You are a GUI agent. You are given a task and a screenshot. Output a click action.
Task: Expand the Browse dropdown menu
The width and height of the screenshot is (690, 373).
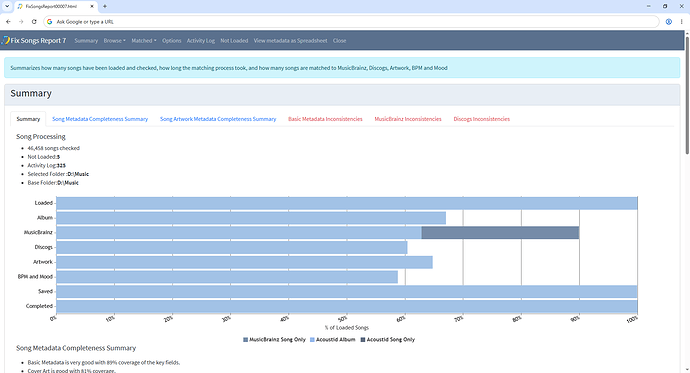pyautogui.click(x=114, y=40)
